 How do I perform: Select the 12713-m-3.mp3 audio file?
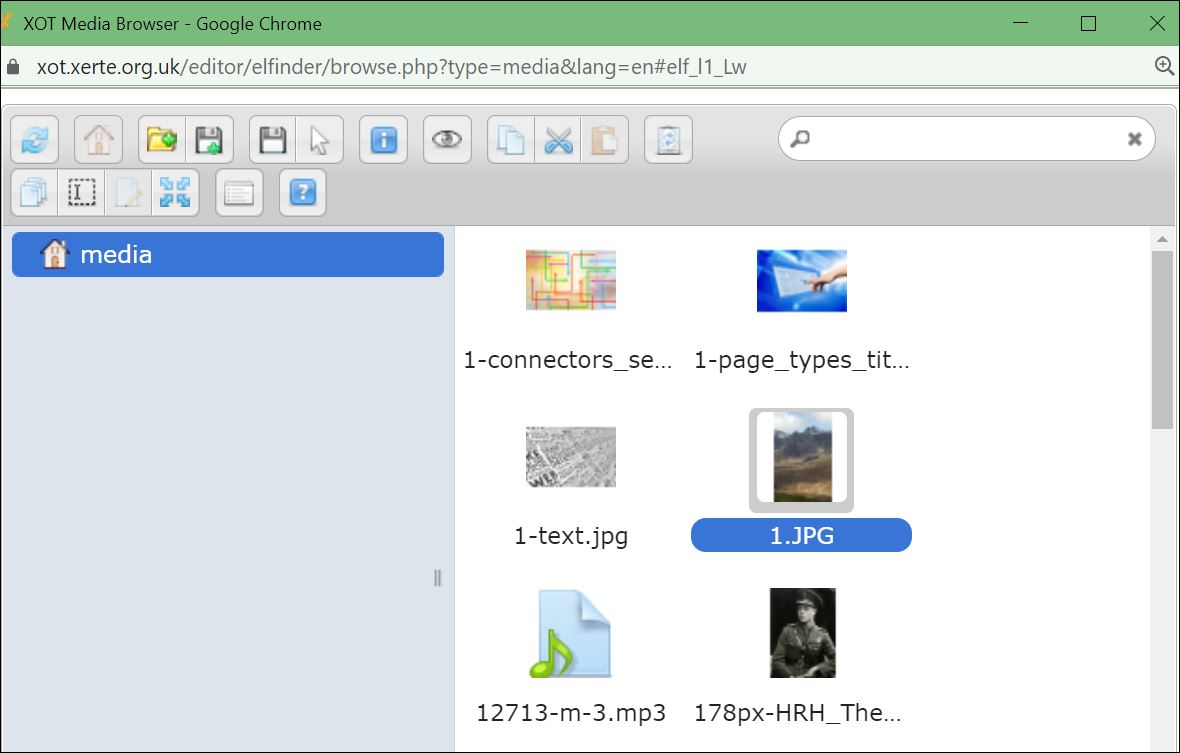click(571, 635)
